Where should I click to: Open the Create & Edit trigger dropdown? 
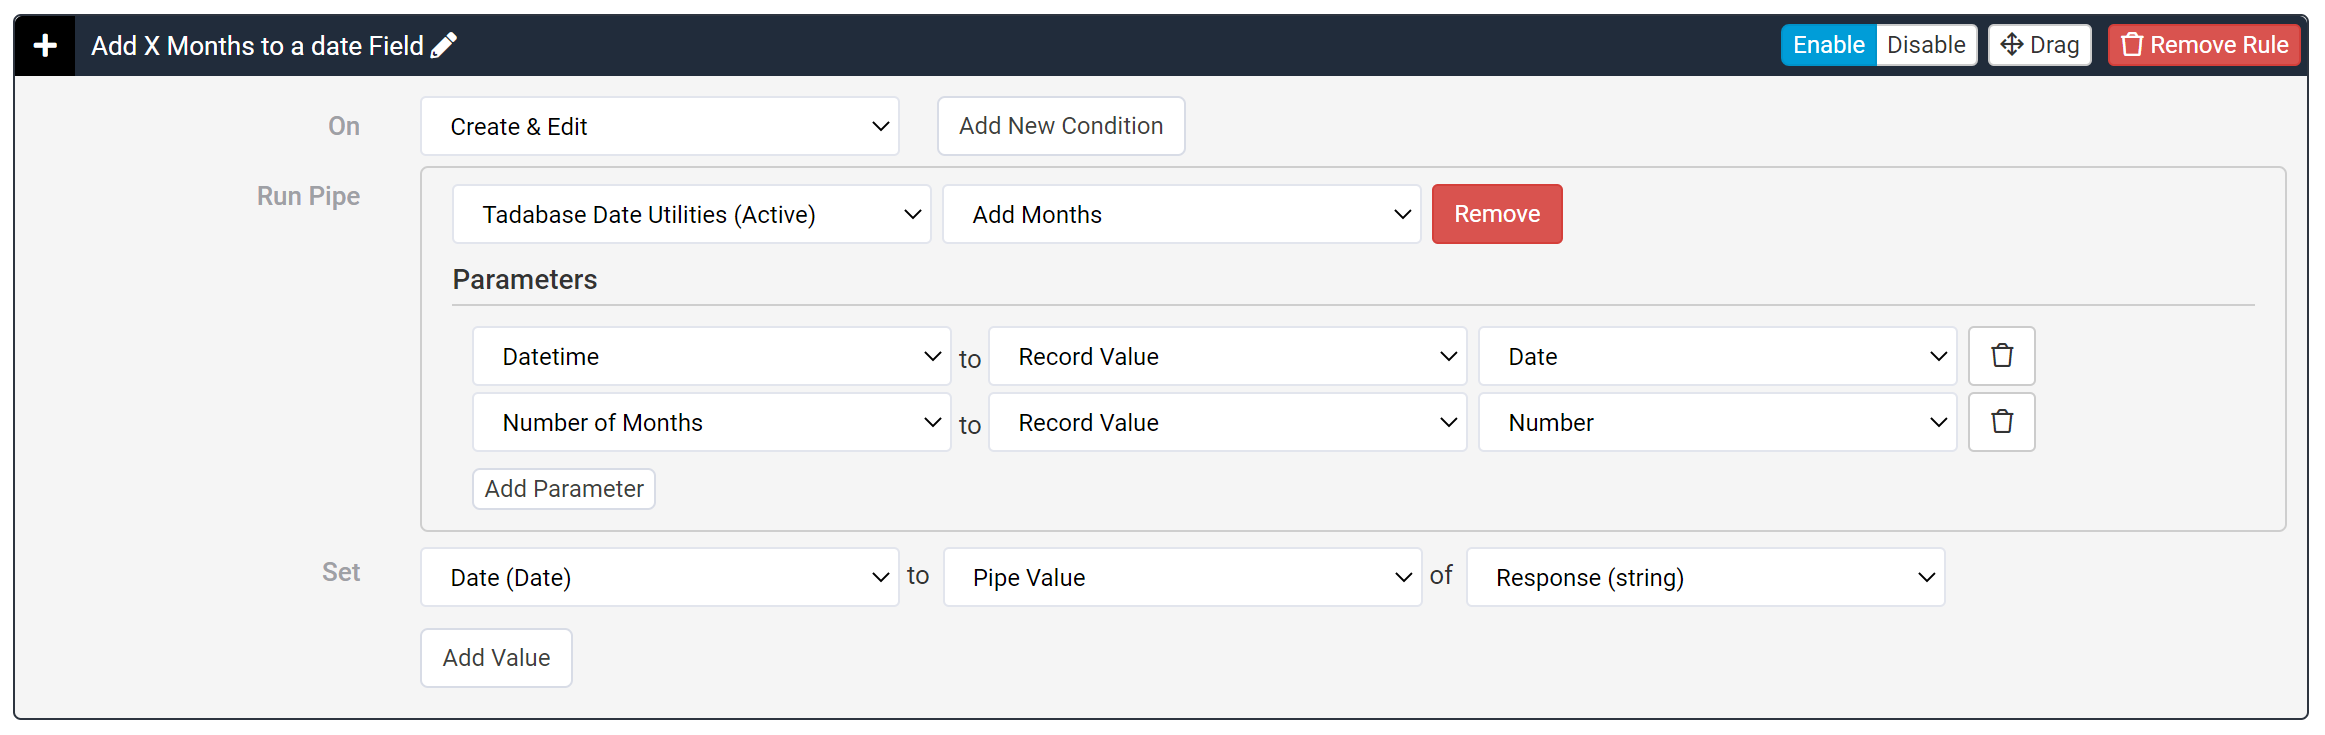point(660,127)
